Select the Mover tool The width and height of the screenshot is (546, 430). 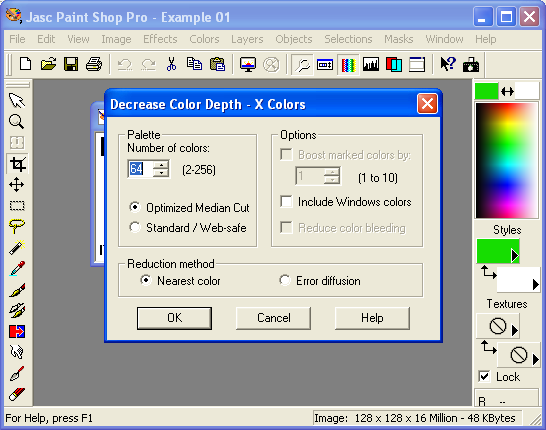click(x=17, y=185)
